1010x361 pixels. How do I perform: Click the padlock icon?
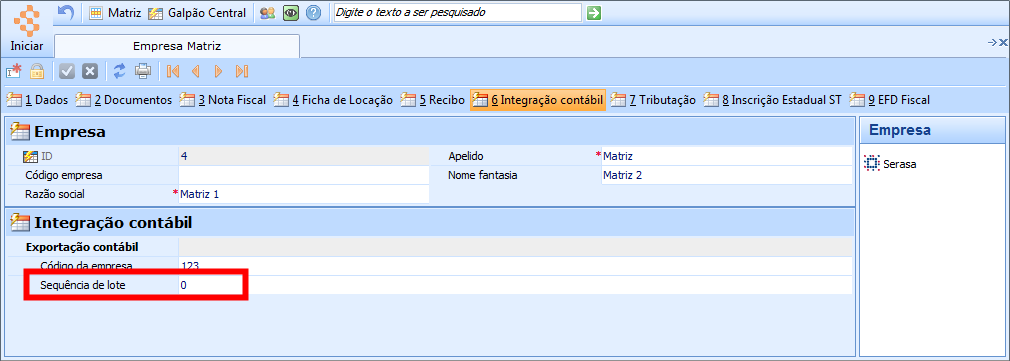tap(37, 71)
